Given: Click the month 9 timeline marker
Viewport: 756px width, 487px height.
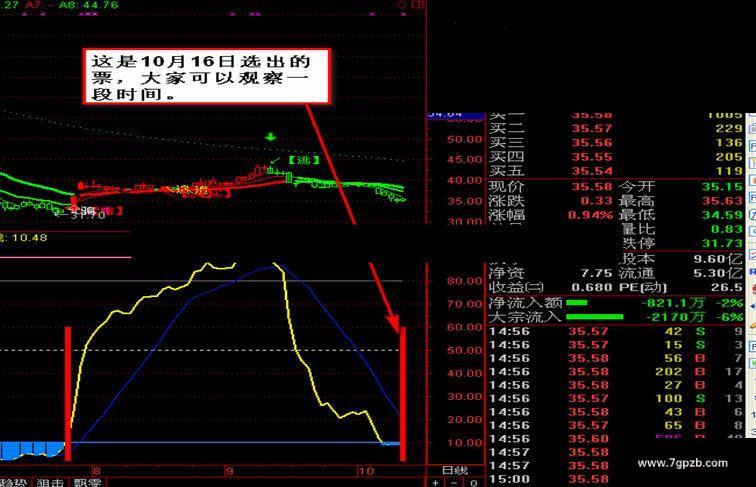Looking at the screenshot, I should [x=230, y=471].
